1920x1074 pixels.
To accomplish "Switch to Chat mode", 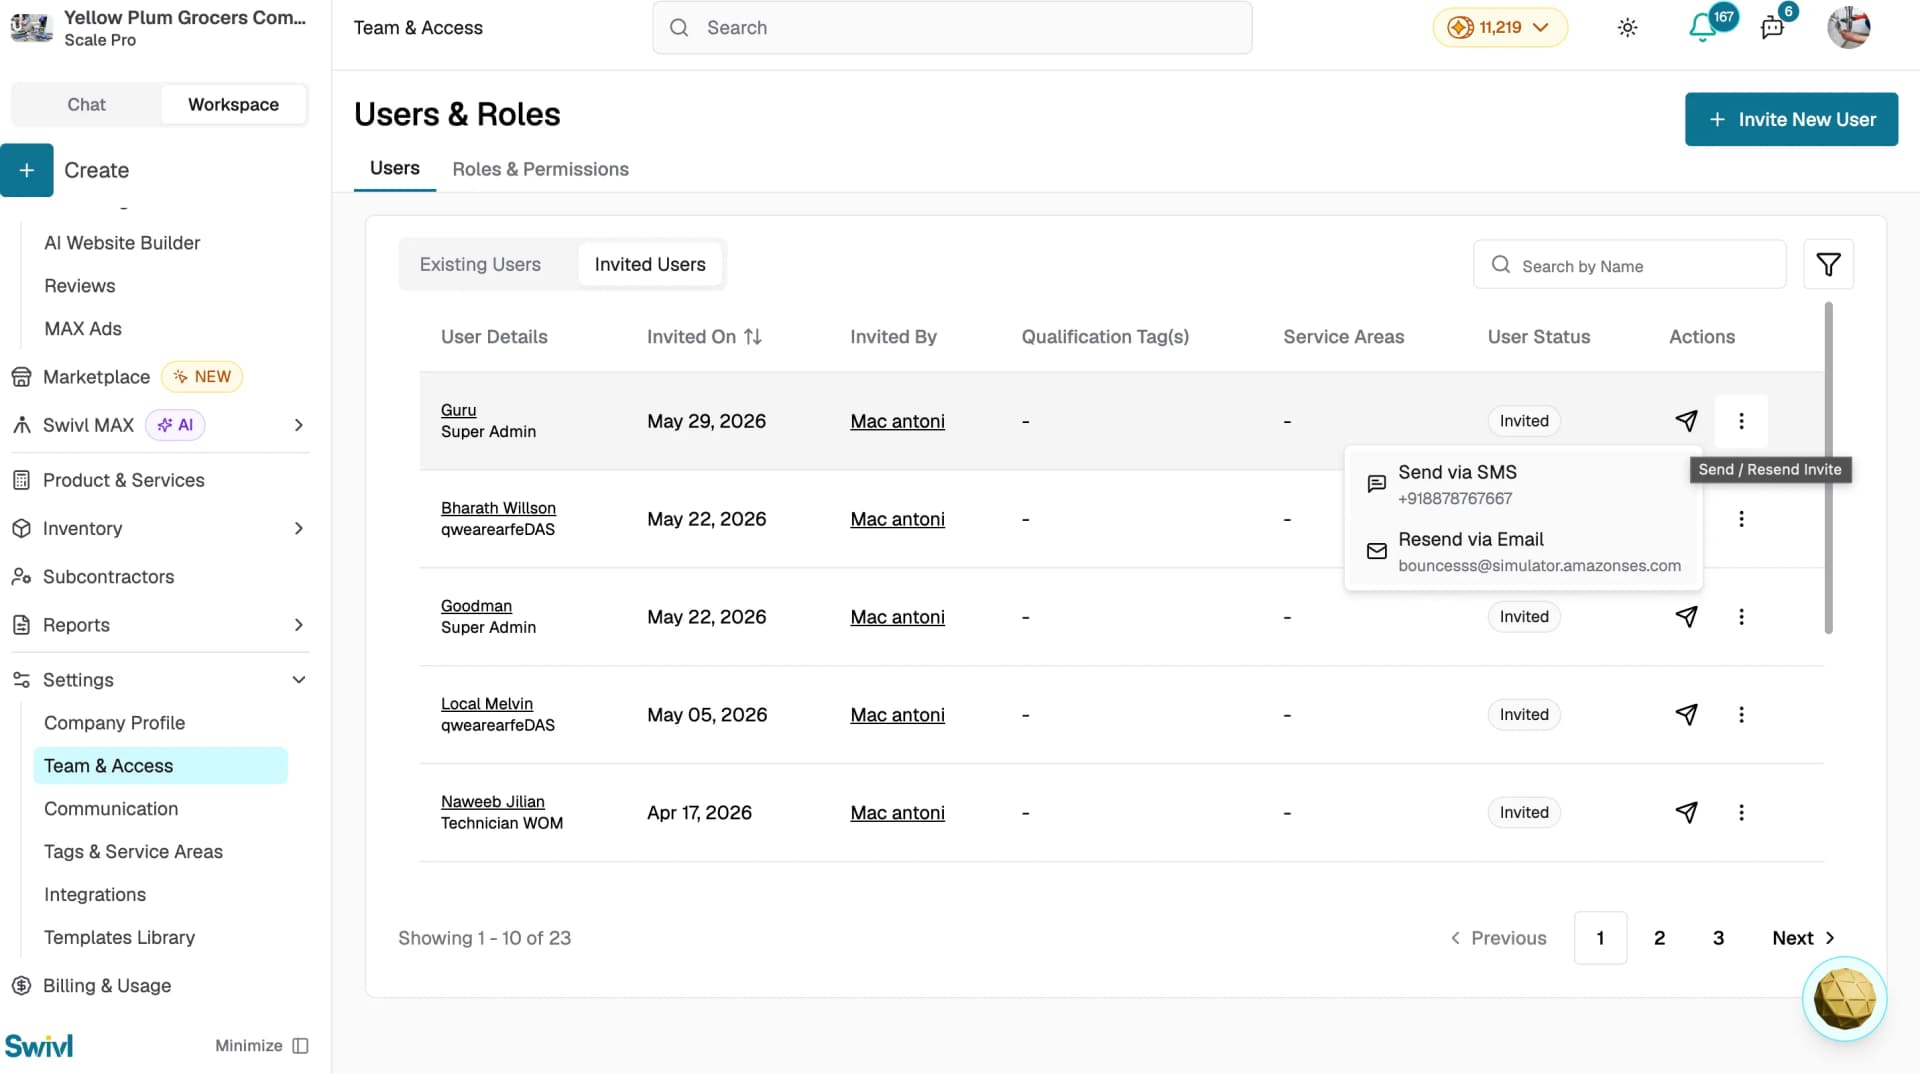I will 86,105.
